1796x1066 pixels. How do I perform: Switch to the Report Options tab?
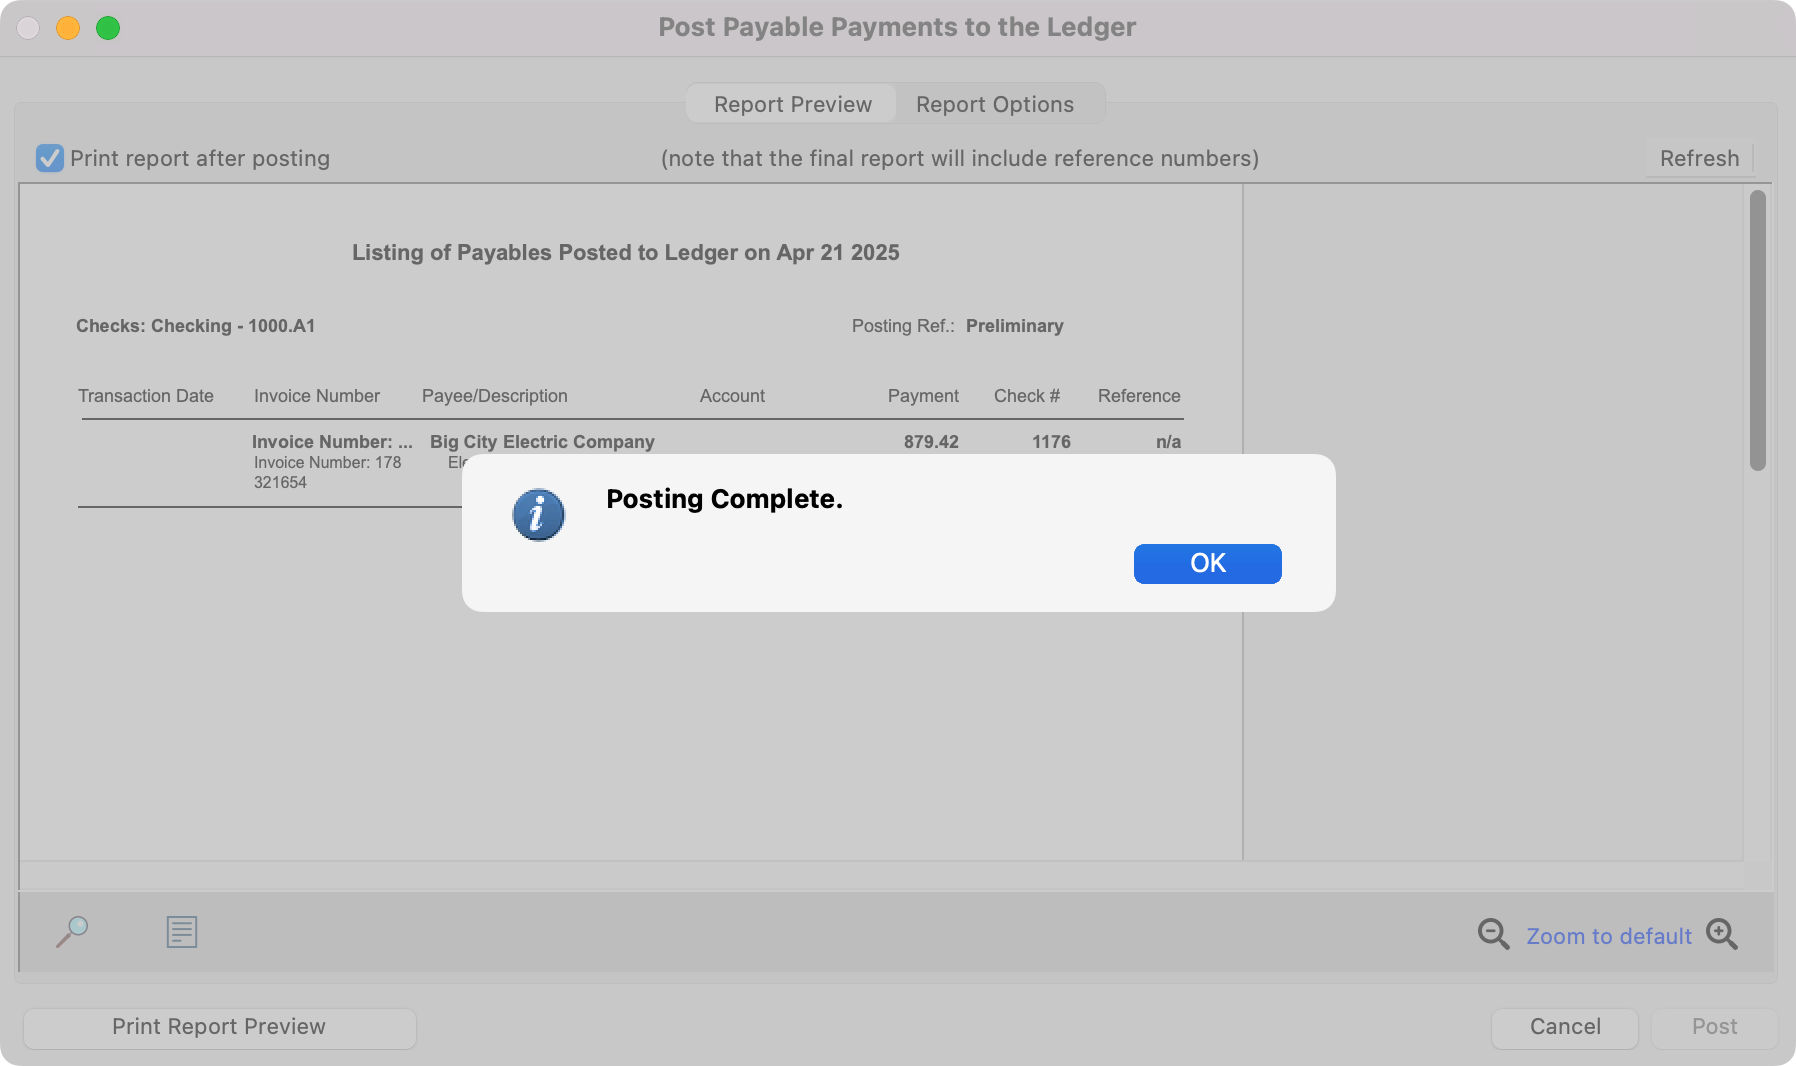tap(994, 104)
